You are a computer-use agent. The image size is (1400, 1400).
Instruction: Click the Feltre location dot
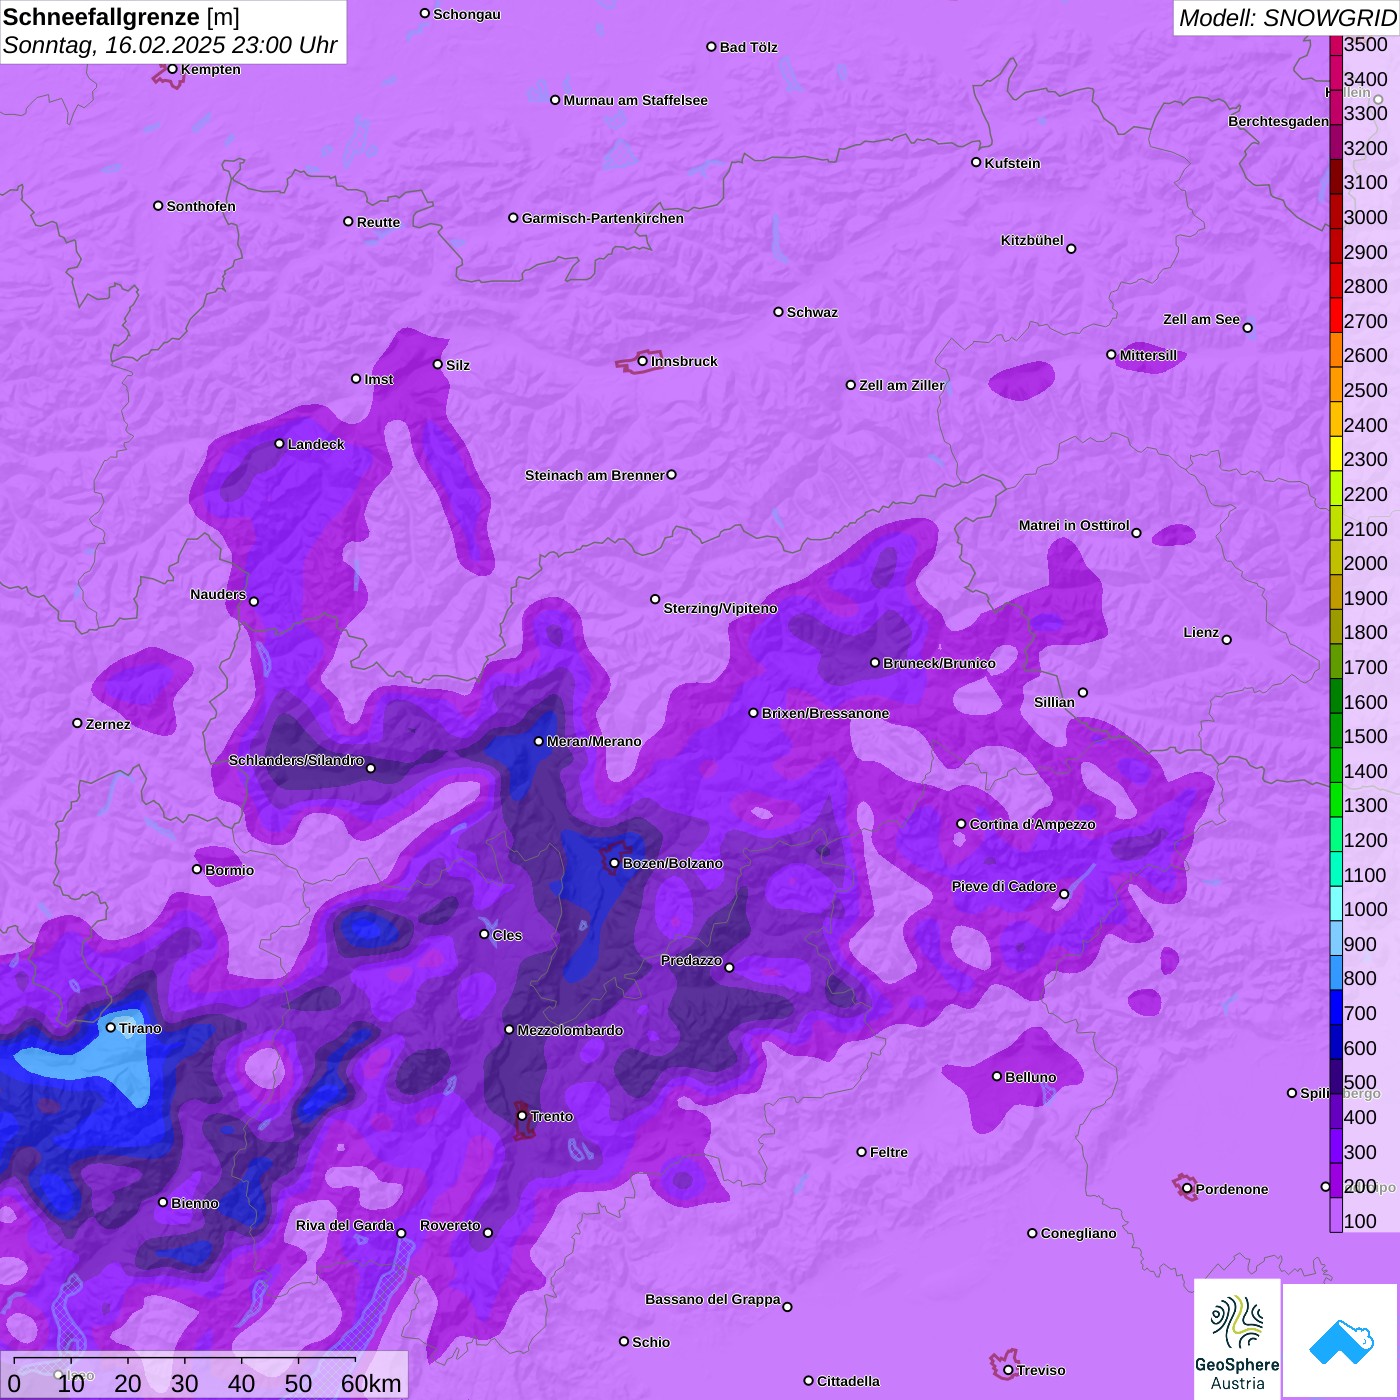[861, 1152]
